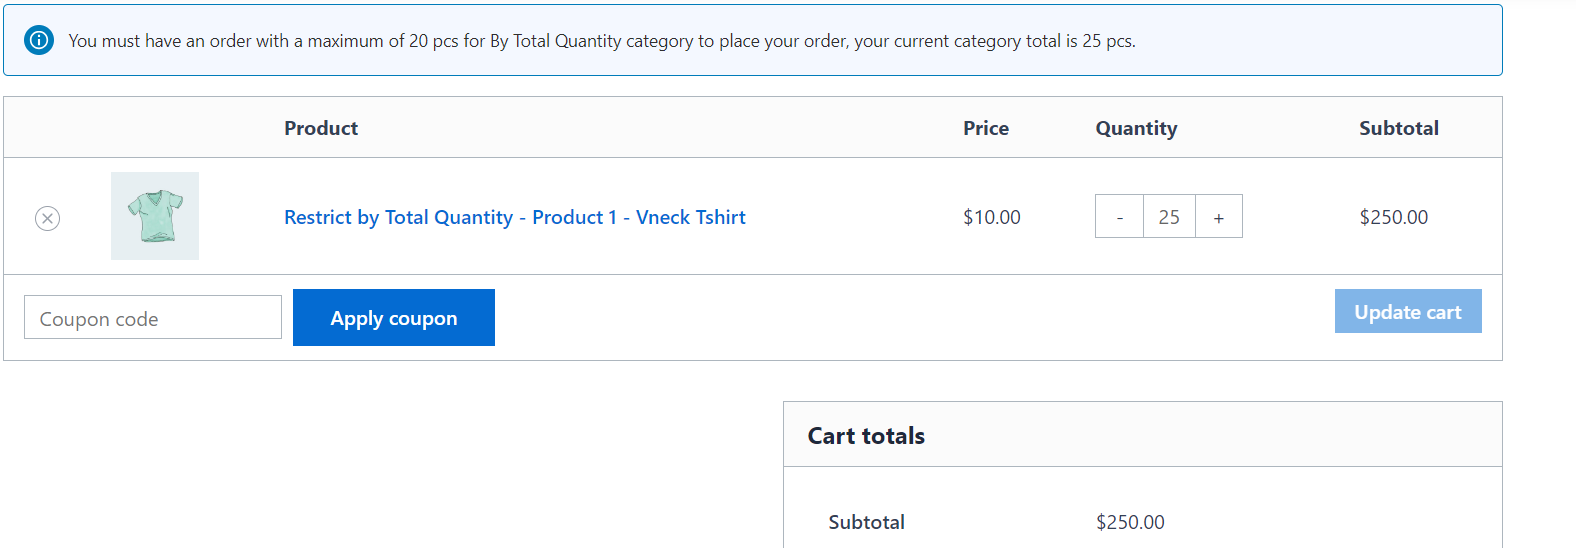Click the Quantity column header
This screenshot has width=1576, height=548.
pyautogui.click(x=1136, y=128)
